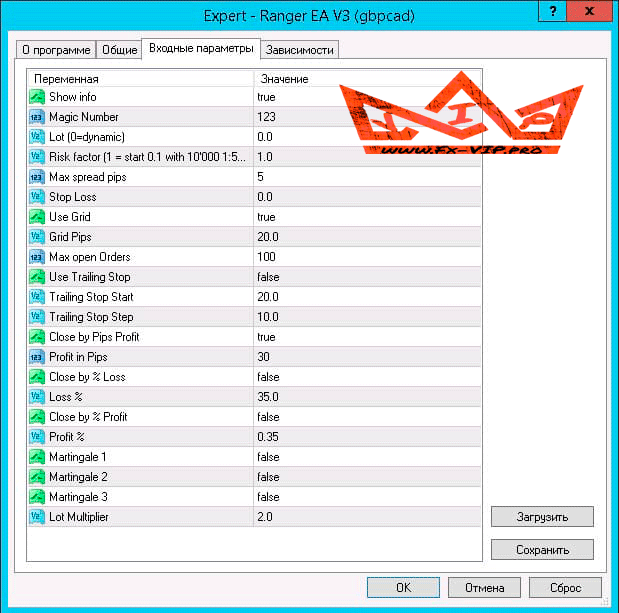This screenshot has height=613, width=619.
Task: Click the Trailing Stop Start icon
Action: pyautogui.click(x=37, y=297)
